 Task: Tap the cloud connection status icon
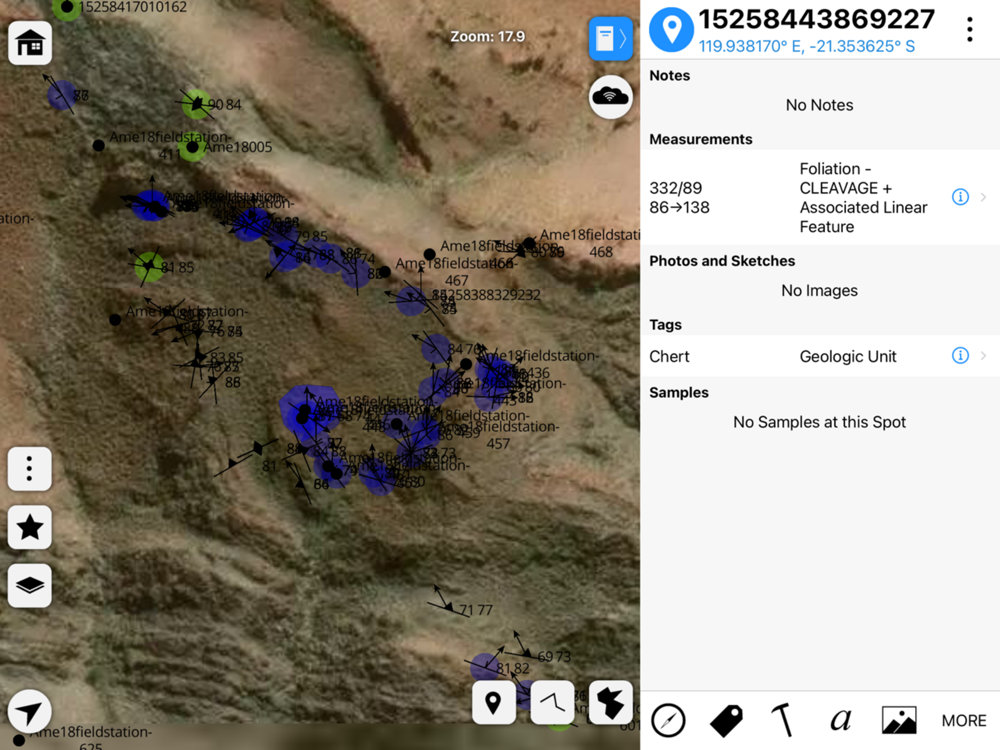tap(610, 97)
